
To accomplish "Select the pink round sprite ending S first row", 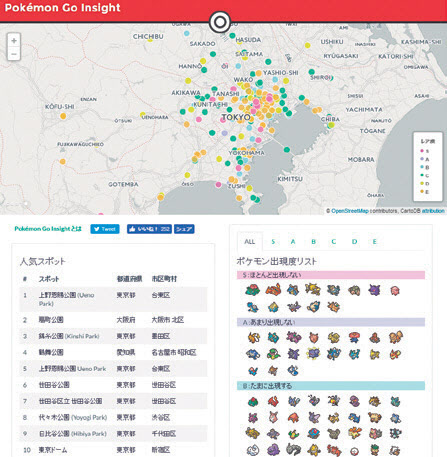I will coord(395,290).
